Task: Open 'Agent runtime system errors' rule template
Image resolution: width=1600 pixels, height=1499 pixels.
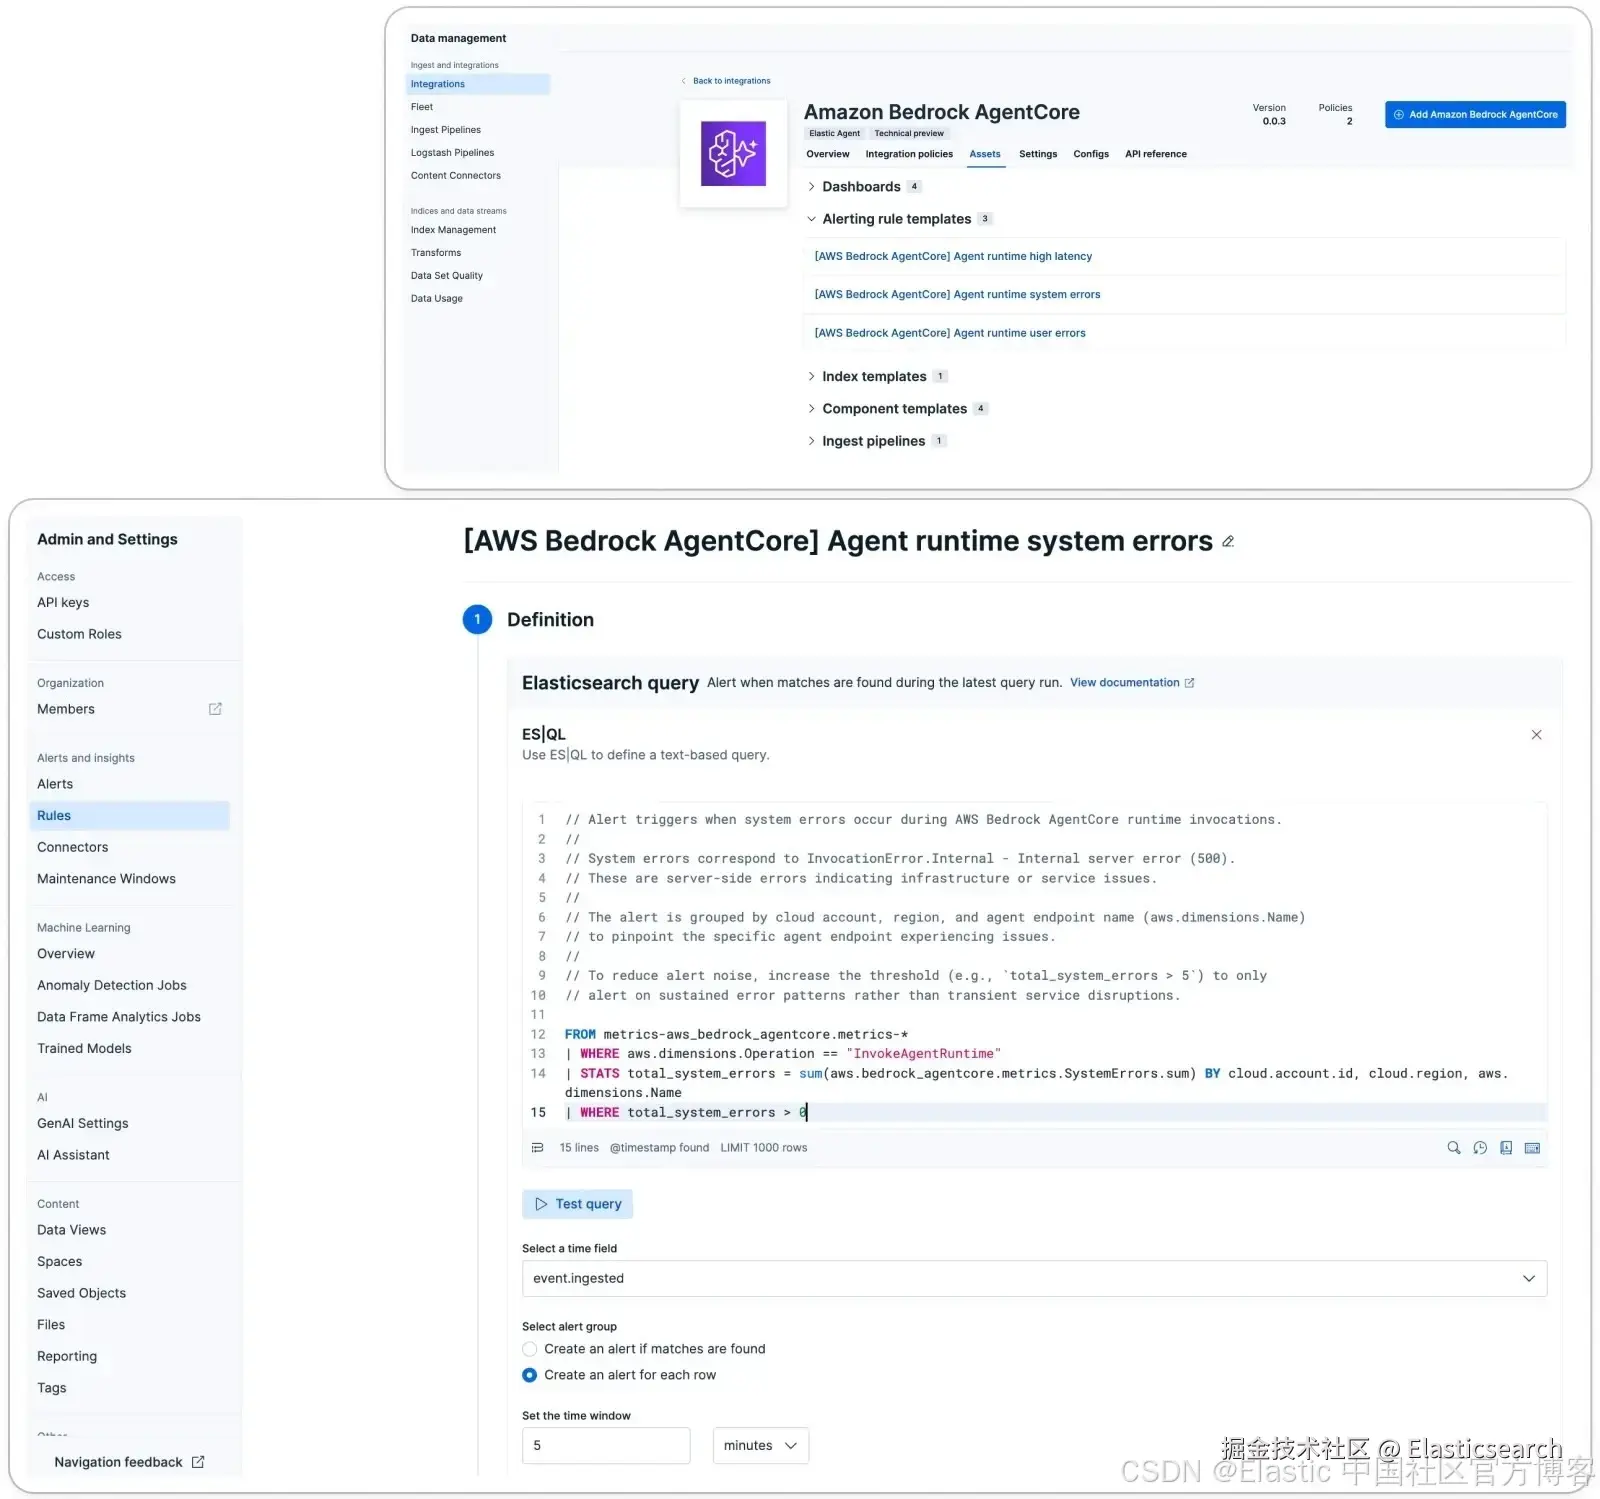Action: (x=957, y=295)
